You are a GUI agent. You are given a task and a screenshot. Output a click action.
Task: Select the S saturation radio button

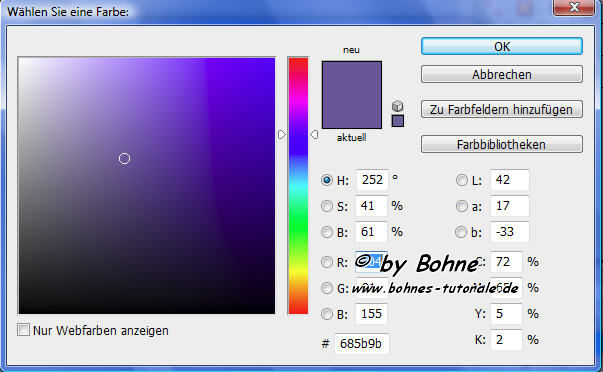[x=327, y=206]
